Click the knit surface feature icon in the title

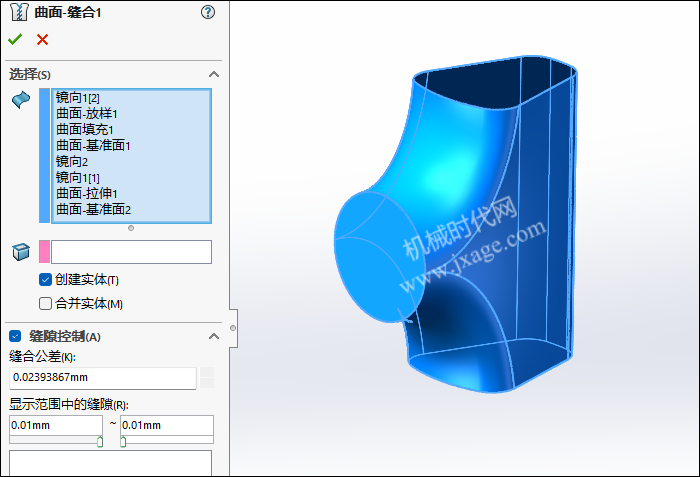tap(17, 12)
